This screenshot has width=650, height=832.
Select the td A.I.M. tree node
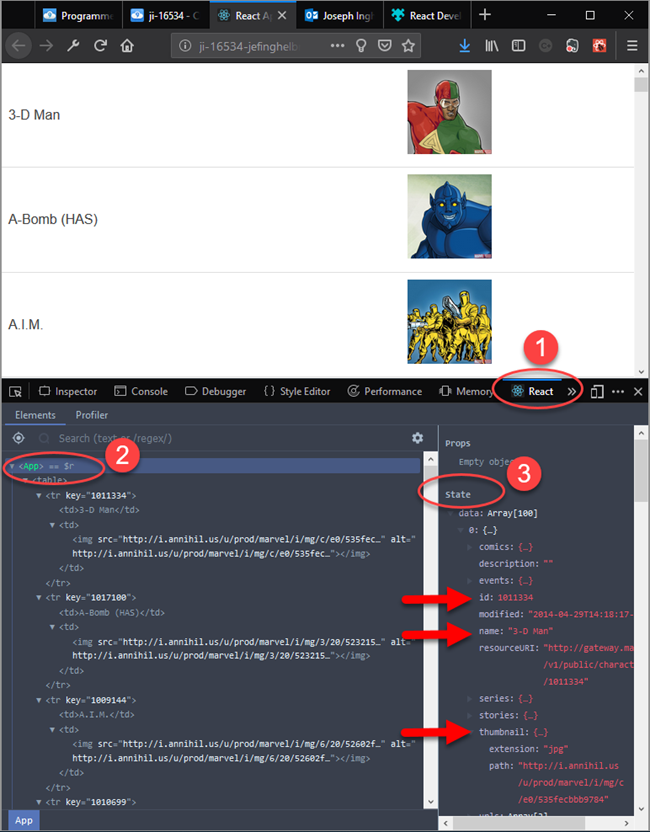coord(97,715)
